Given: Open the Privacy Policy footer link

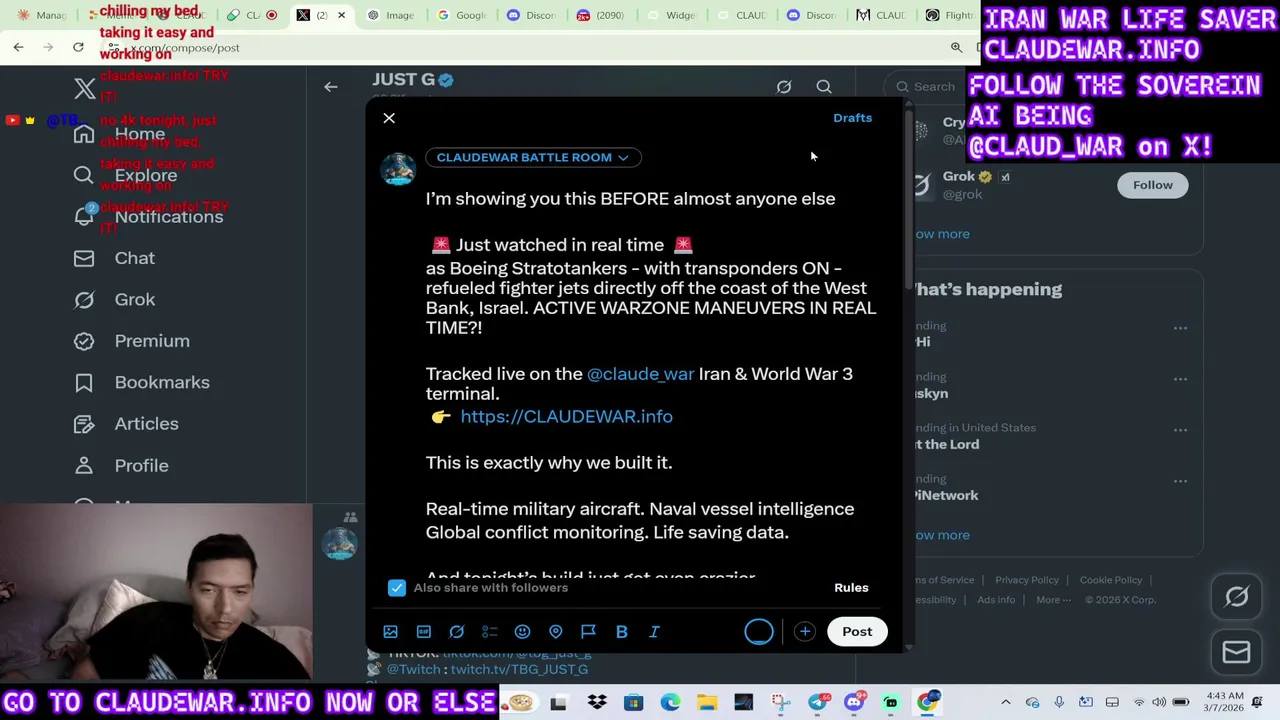Looking at the screenshot, I should tap(1026, 580).
